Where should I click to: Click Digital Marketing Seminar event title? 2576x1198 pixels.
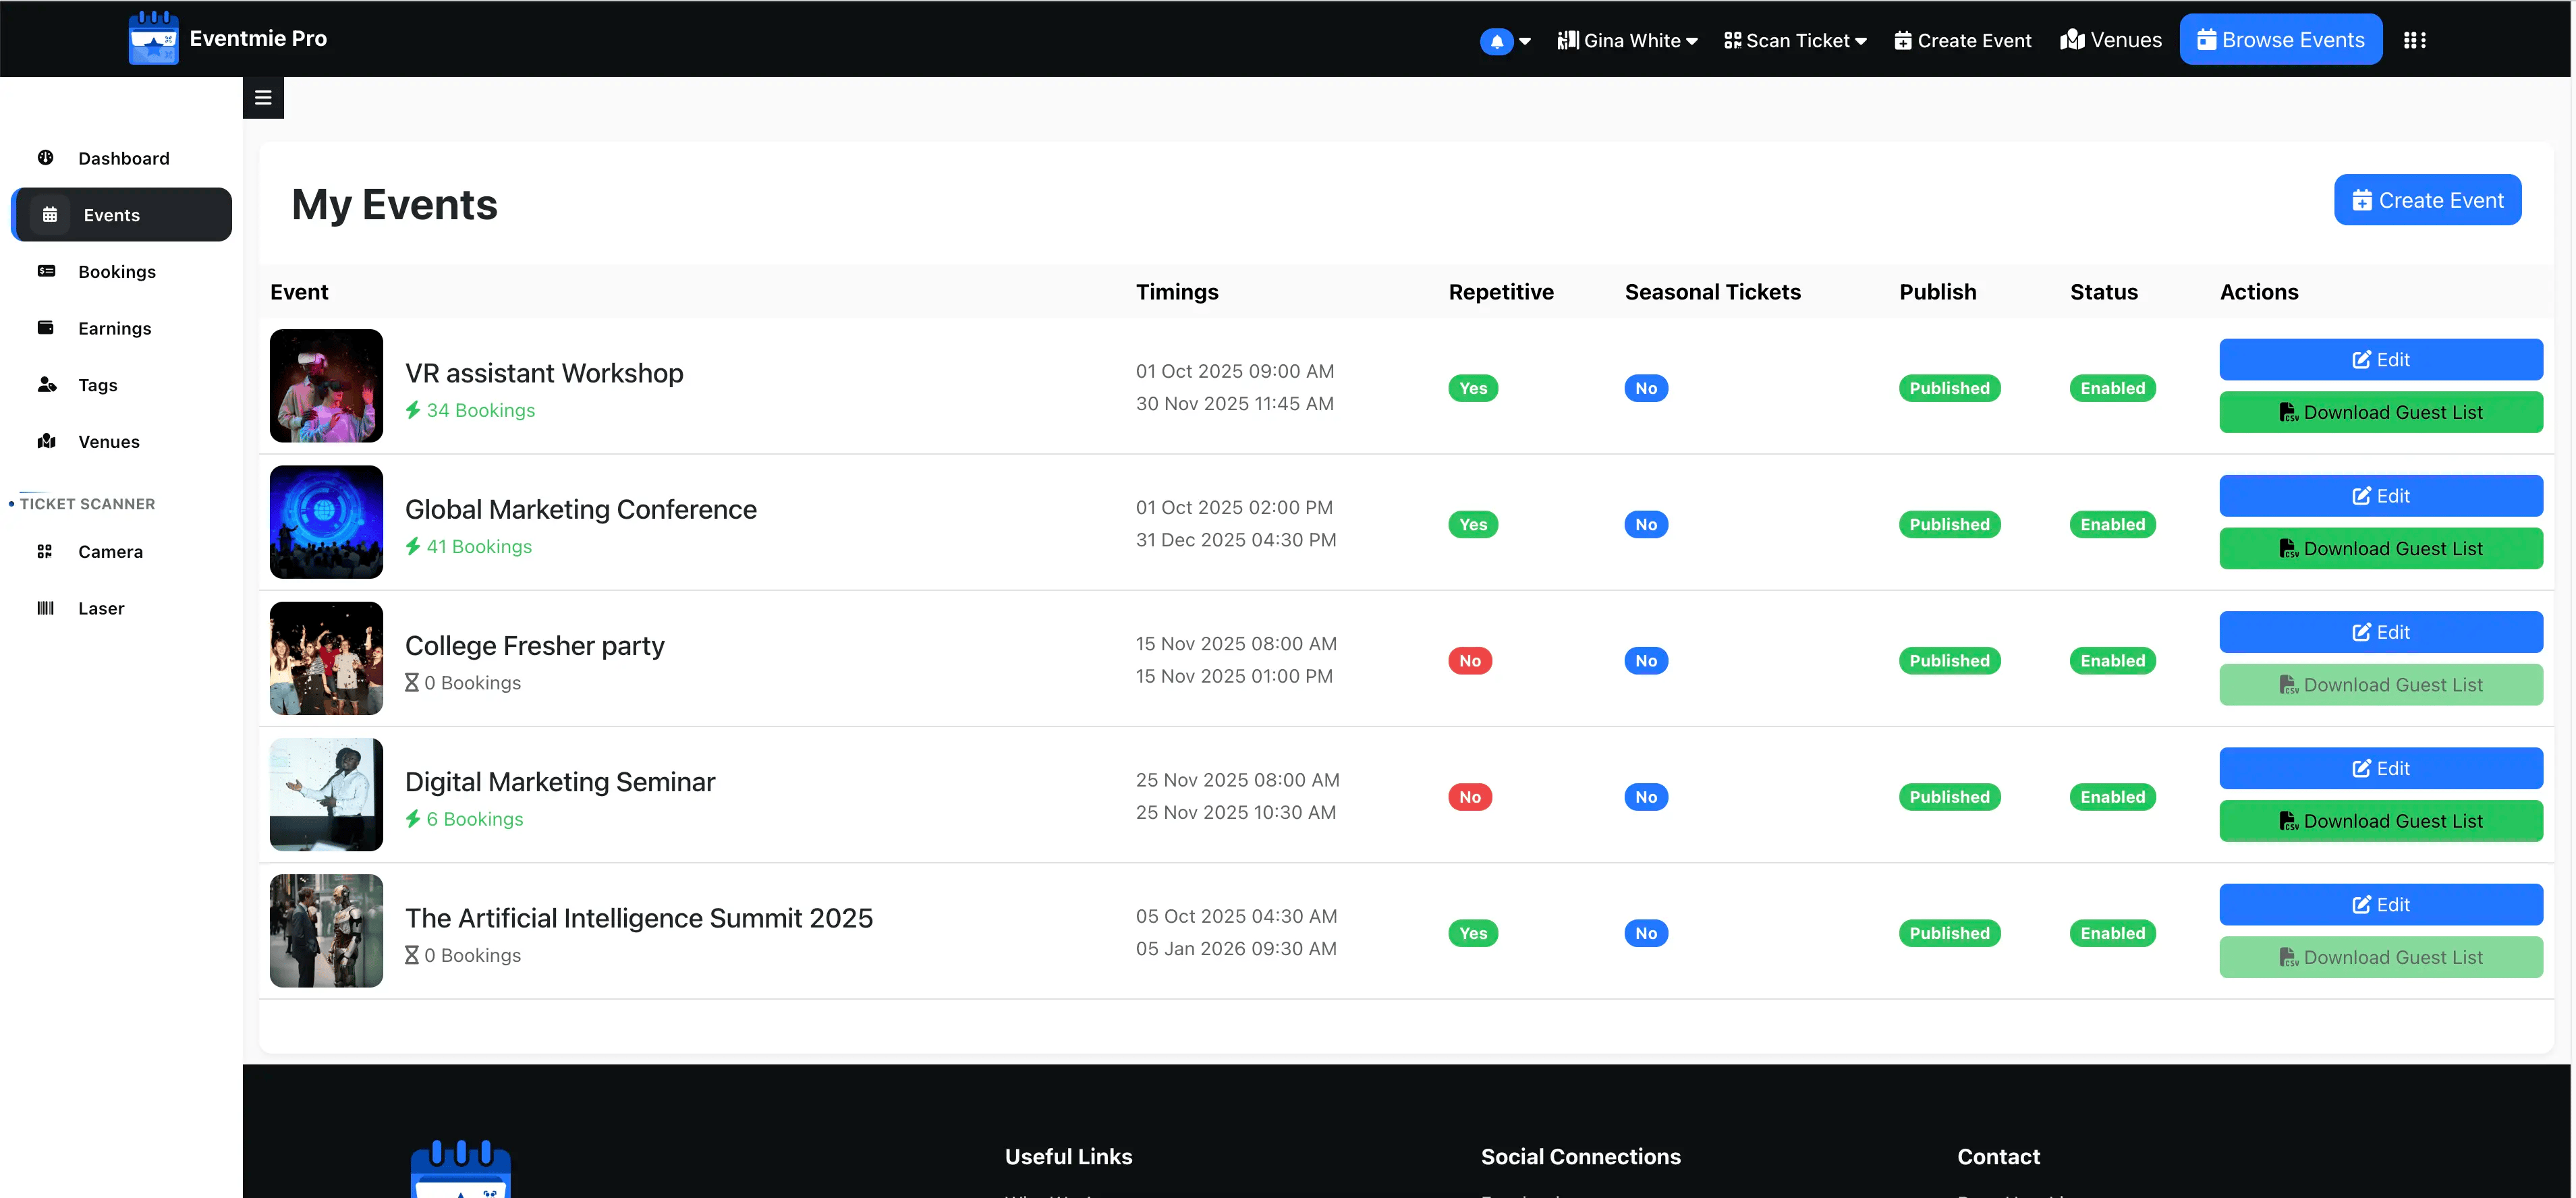click(559, 781)
